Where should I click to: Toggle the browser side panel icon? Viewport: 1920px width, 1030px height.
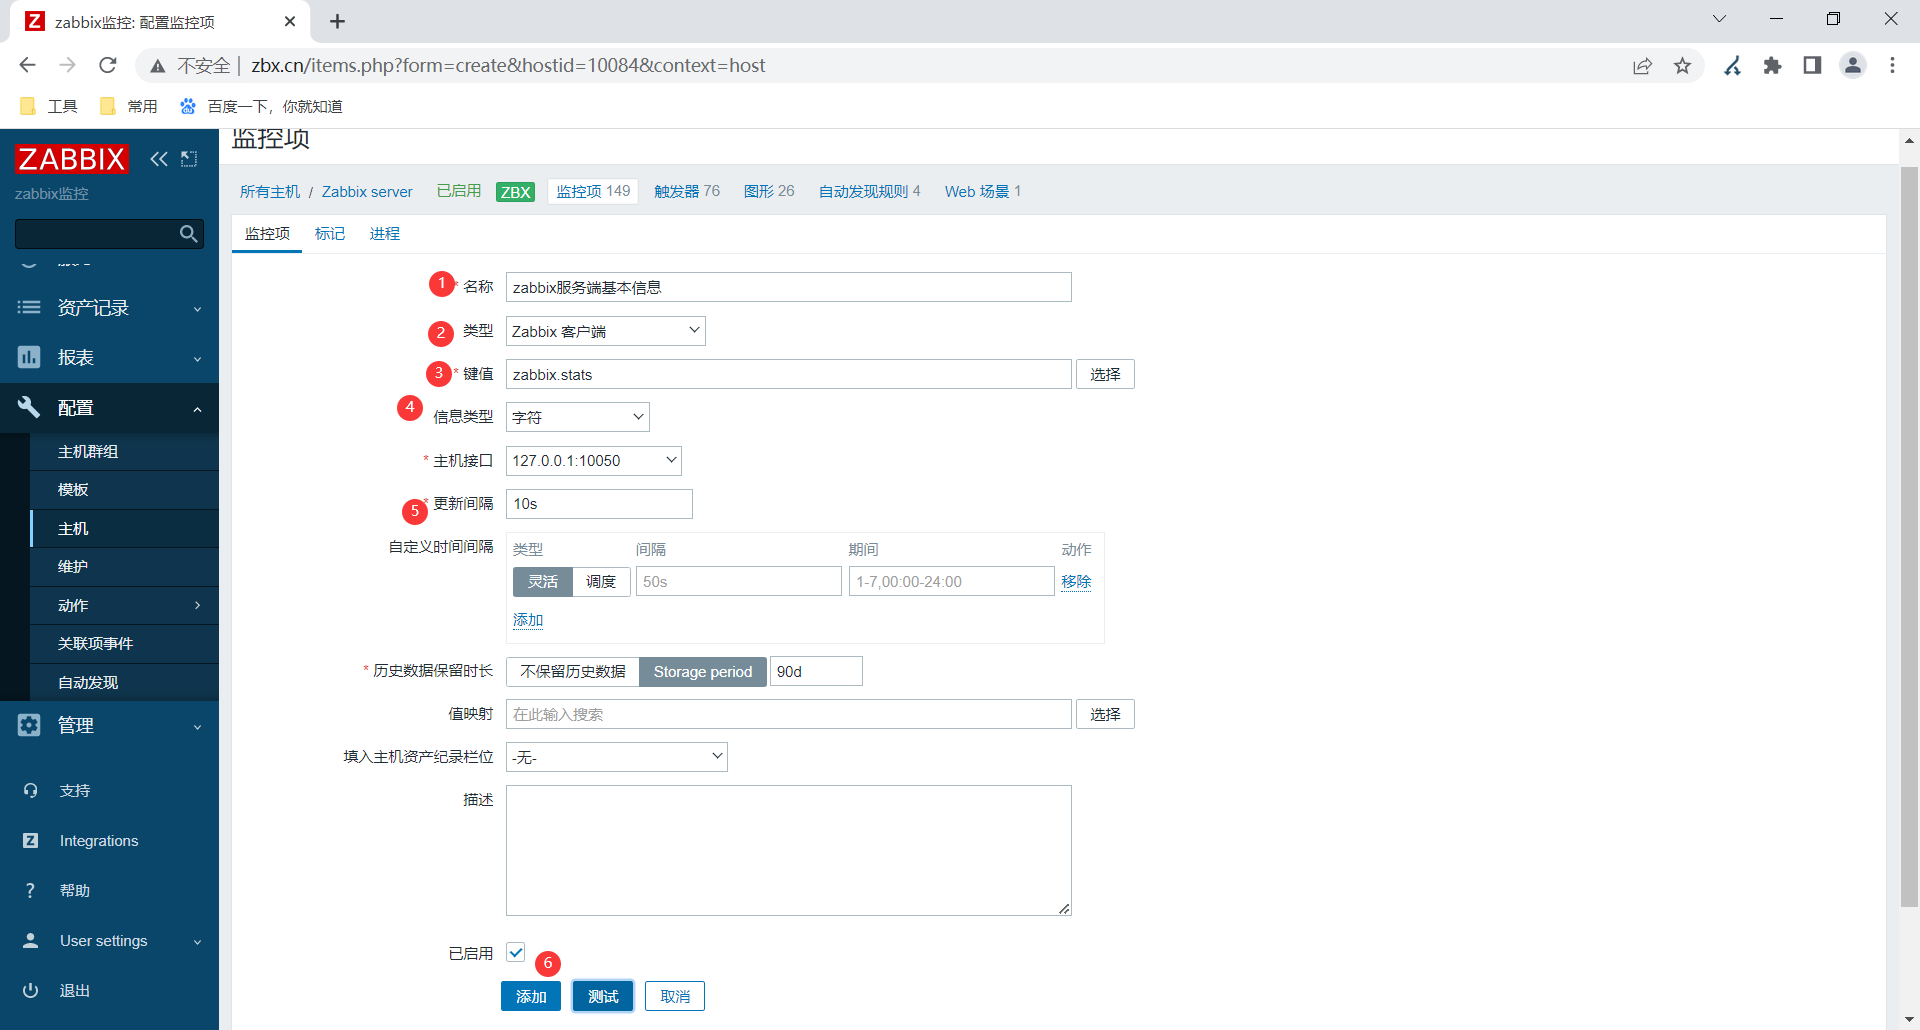click(x=1812, y=66)
